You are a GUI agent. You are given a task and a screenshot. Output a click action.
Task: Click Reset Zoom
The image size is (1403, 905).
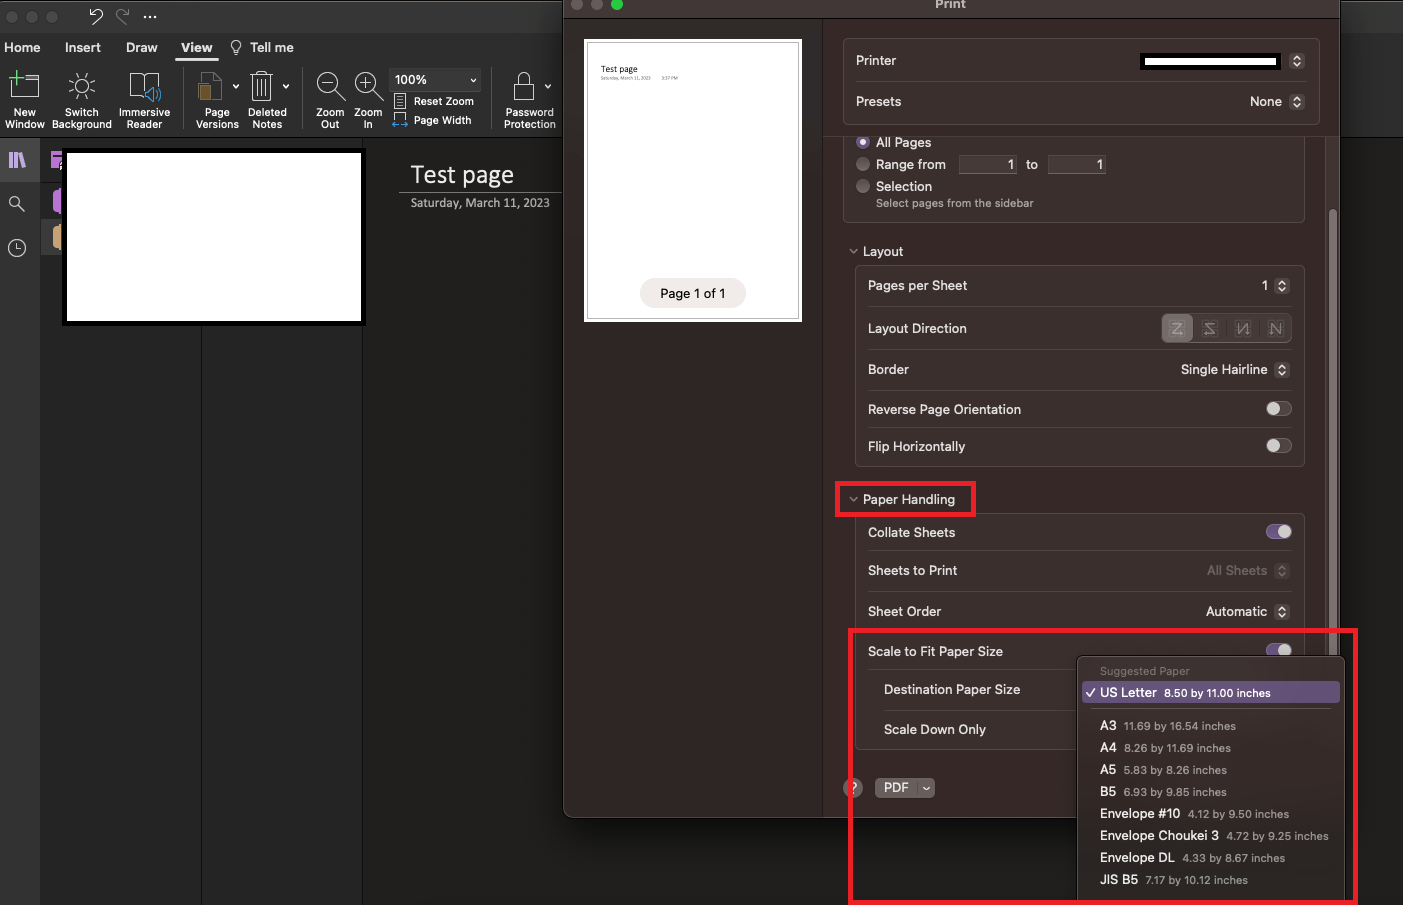coord(434,101)
